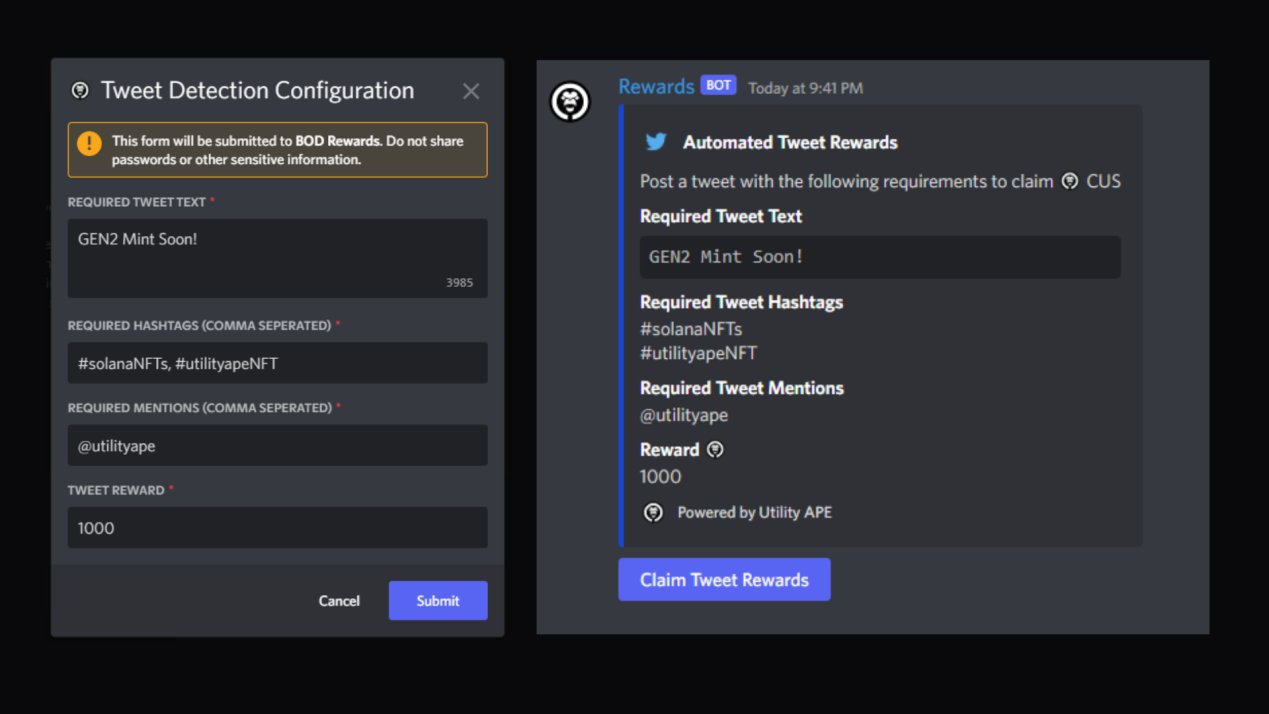Click the Tweet Reward input field
Image resolution: width=1269 pixels, height=714 pixels.
point(277,527)
